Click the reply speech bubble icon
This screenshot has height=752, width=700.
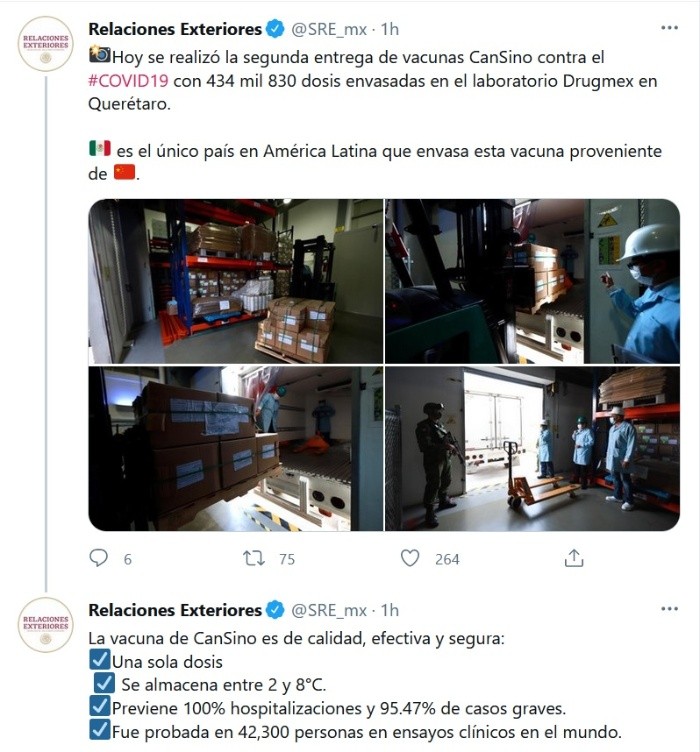point(99,558)
